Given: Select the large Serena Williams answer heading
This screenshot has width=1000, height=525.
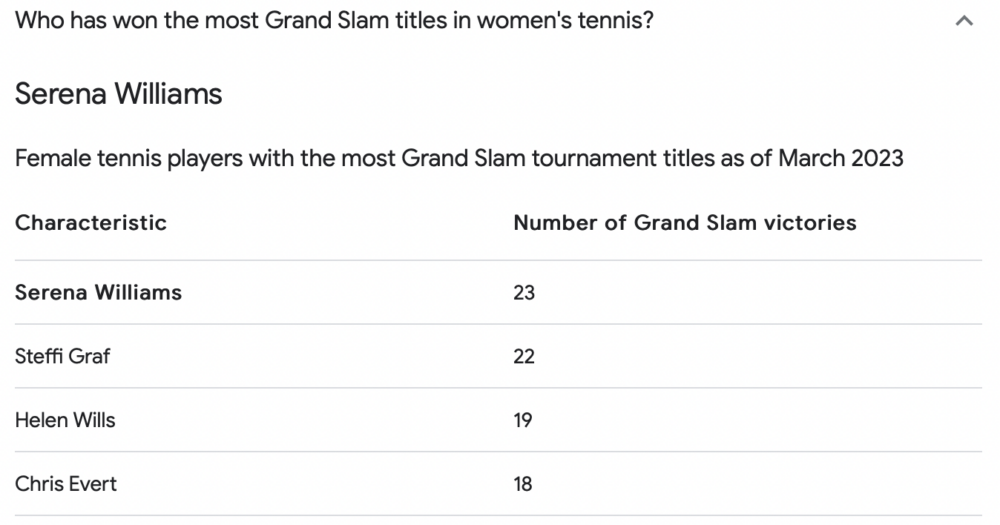Looking at the screenshot, I should click(x=119, y=94).
